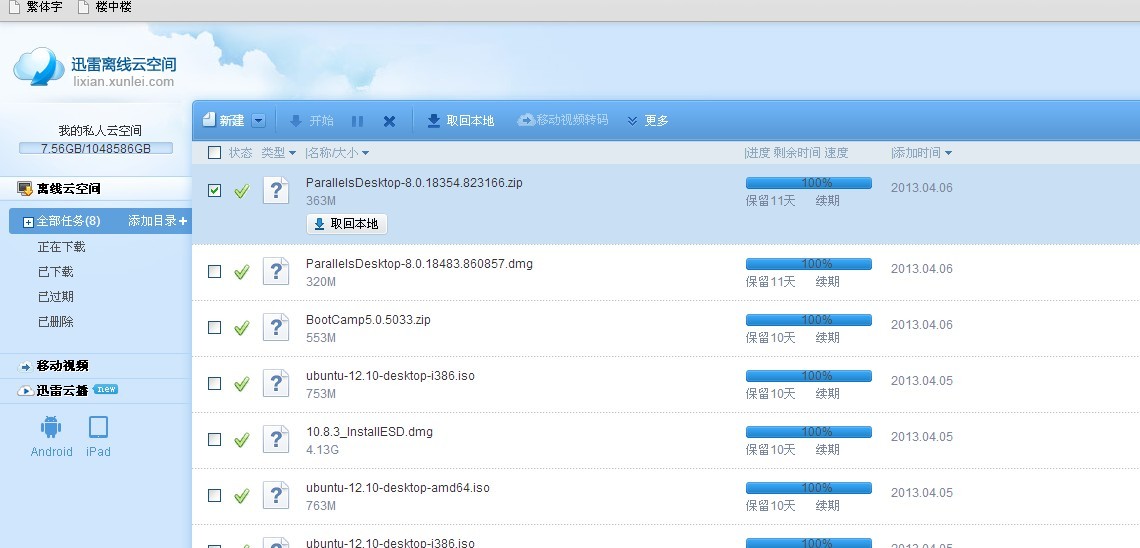Click the file type icon of ubuntu-12.10-desktop-amd64.iso
Screen dimensions: 1140x548
276,495
